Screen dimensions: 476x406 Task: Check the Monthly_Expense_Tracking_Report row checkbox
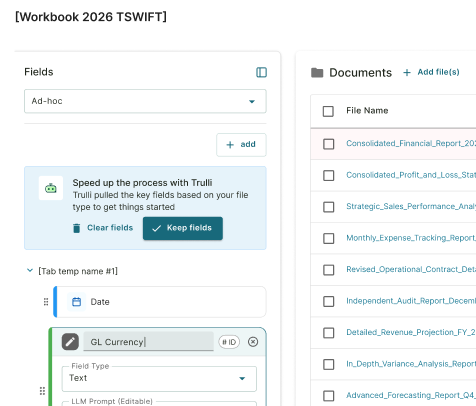(329, 238)
